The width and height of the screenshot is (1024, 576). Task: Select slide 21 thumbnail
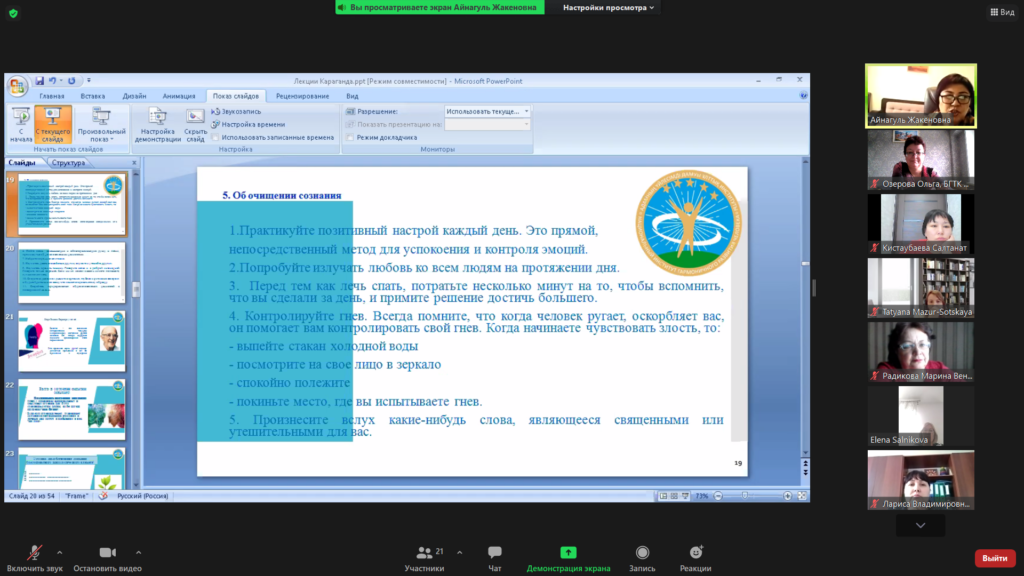pyautogui.click(x=72, y=341)
